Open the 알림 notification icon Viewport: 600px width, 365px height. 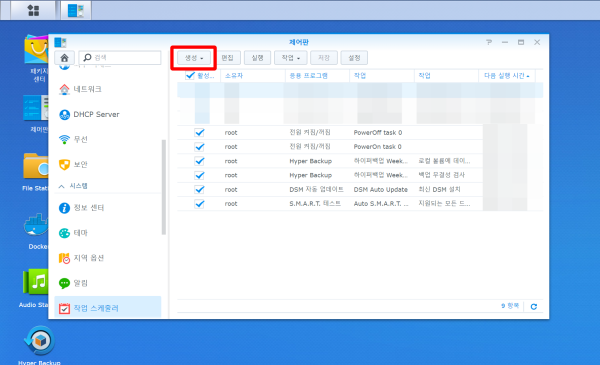64,283
